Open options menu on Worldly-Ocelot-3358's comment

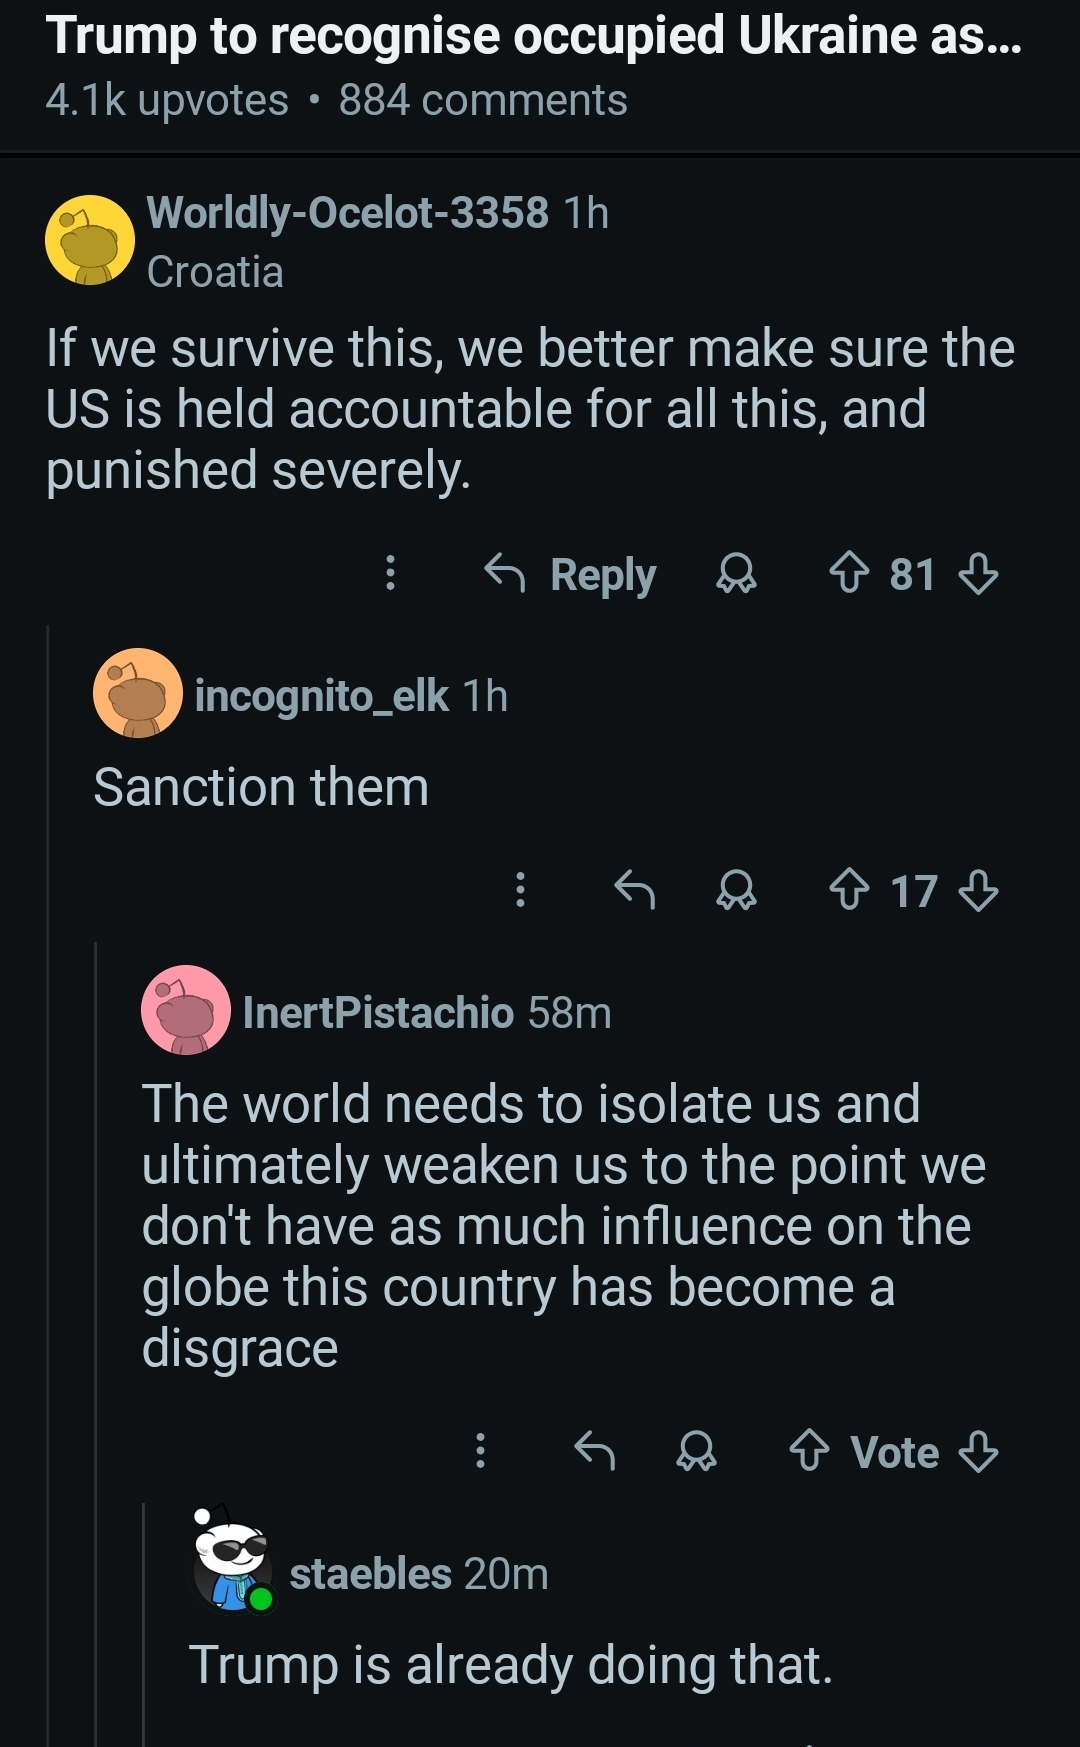[391, 573]
